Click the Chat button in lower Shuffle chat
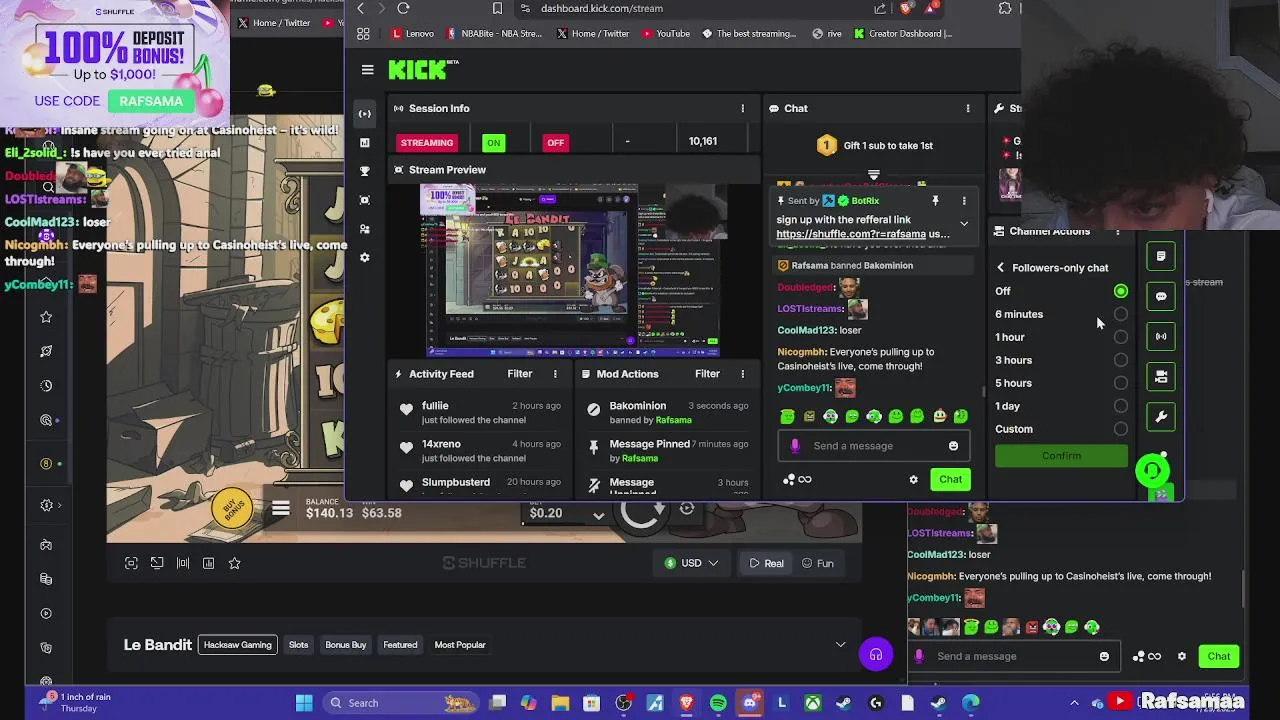 [1218, 656]
